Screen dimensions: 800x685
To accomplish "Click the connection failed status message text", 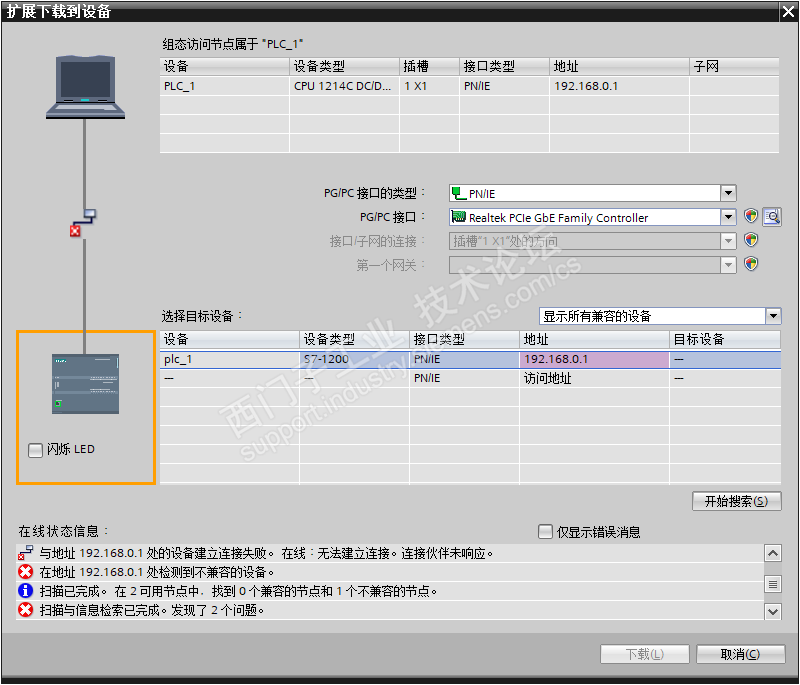I will tap(266, 553).
